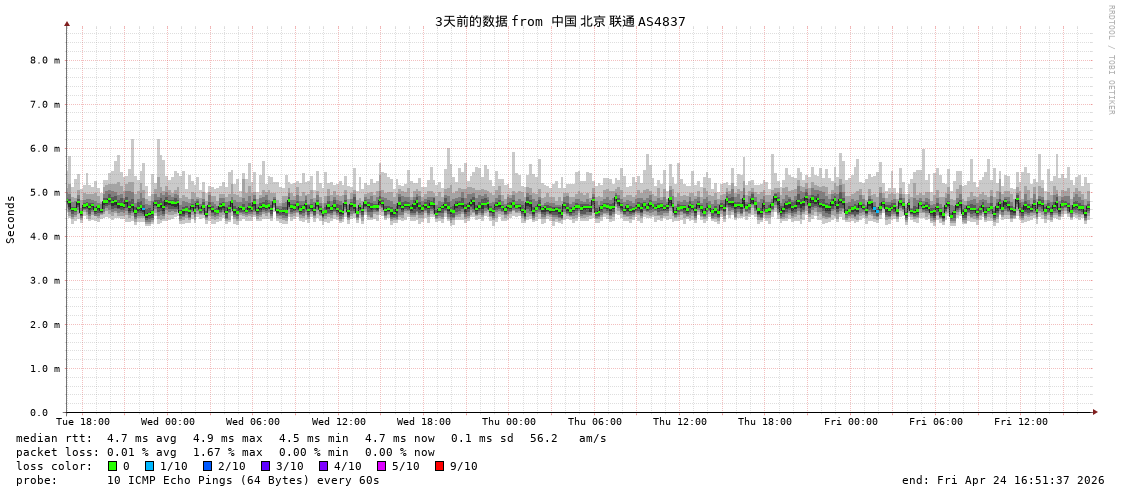Click the 8.0 m y-axis tick label
Viewport: 1121px width, 494px height.
click(x=44, y=60)
